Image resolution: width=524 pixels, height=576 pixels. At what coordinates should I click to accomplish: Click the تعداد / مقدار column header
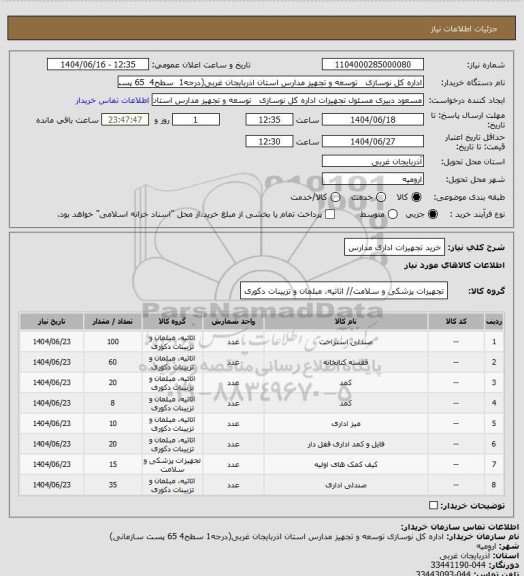click(x=112, y=321)
